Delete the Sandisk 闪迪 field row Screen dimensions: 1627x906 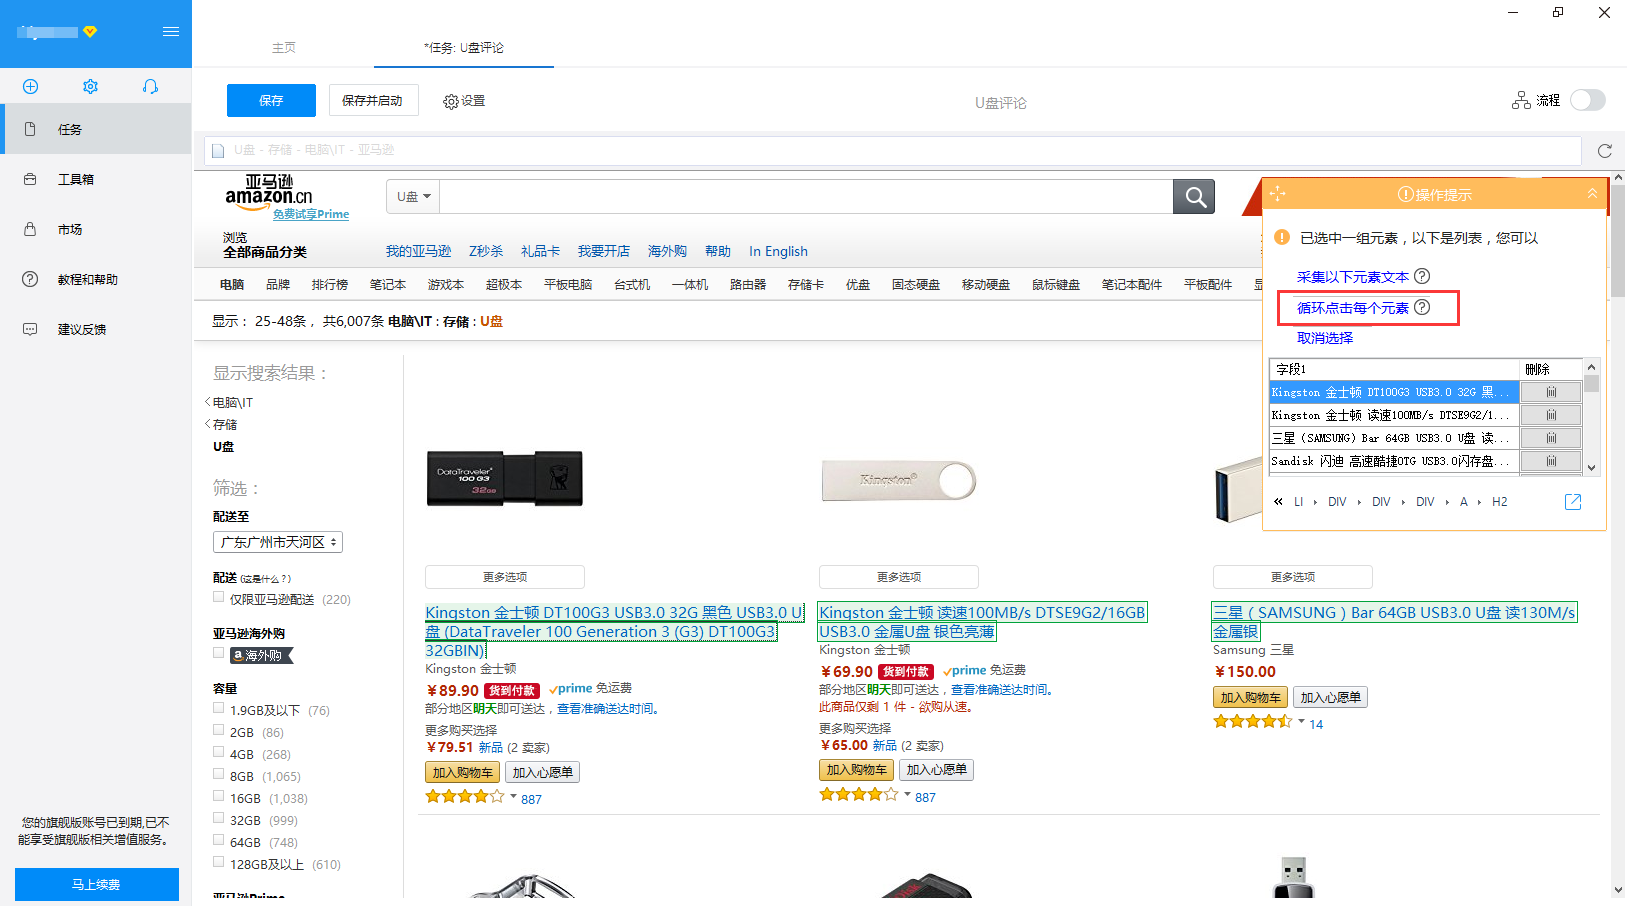1551,461
